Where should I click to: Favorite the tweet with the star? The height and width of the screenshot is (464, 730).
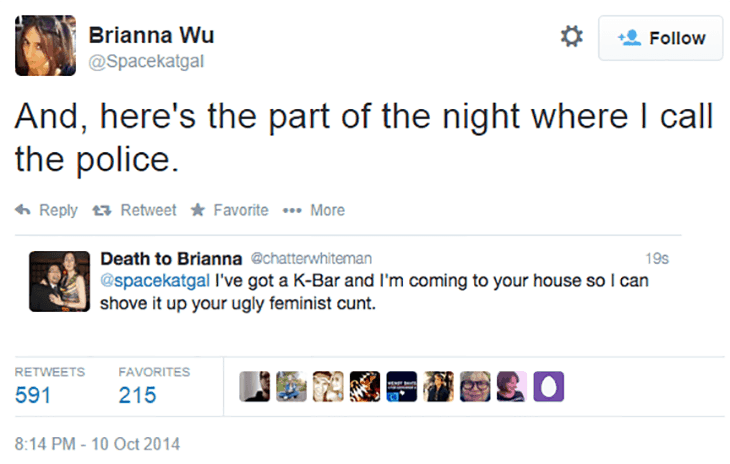(x=229, y=210)
